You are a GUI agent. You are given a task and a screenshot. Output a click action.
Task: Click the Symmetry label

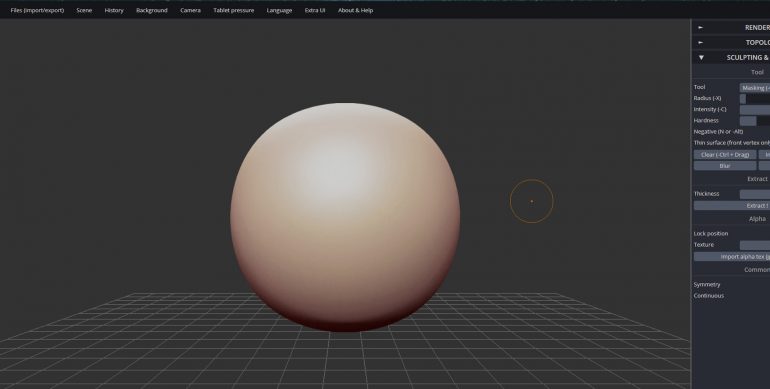coord(707,285)
